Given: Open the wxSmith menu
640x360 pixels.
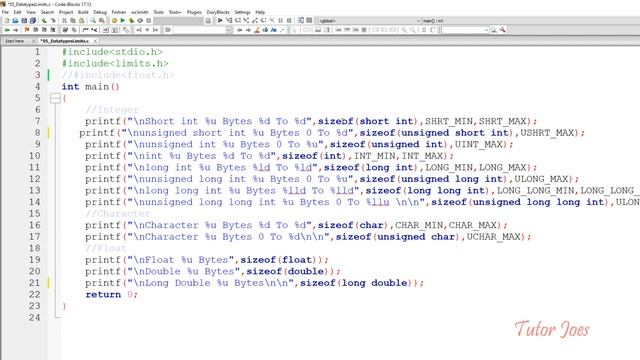Looking at the screenshot, I should pos(140,12).
